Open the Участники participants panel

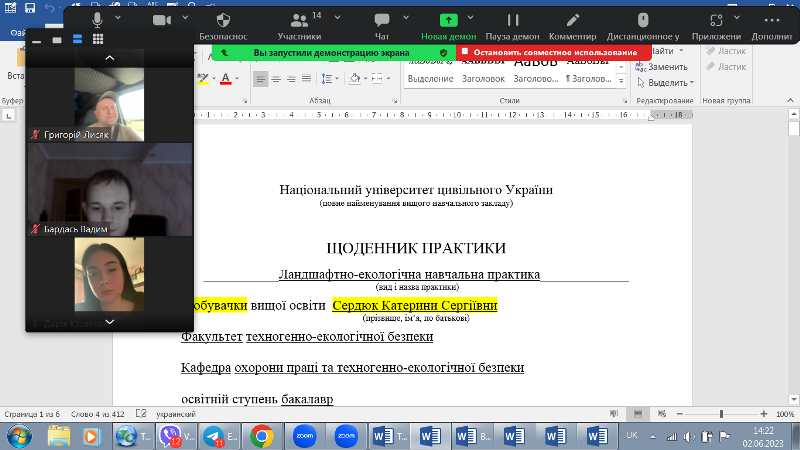coord(299,20)
